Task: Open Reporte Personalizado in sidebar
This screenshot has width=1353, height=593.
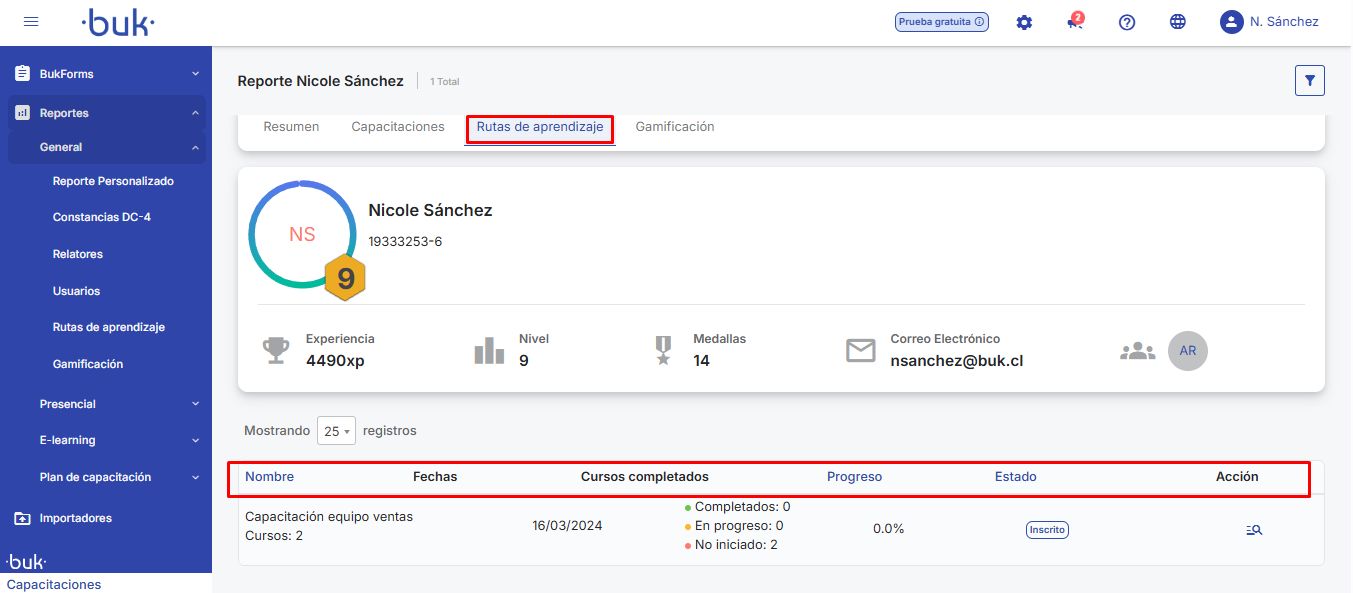Action: [113, 181]
